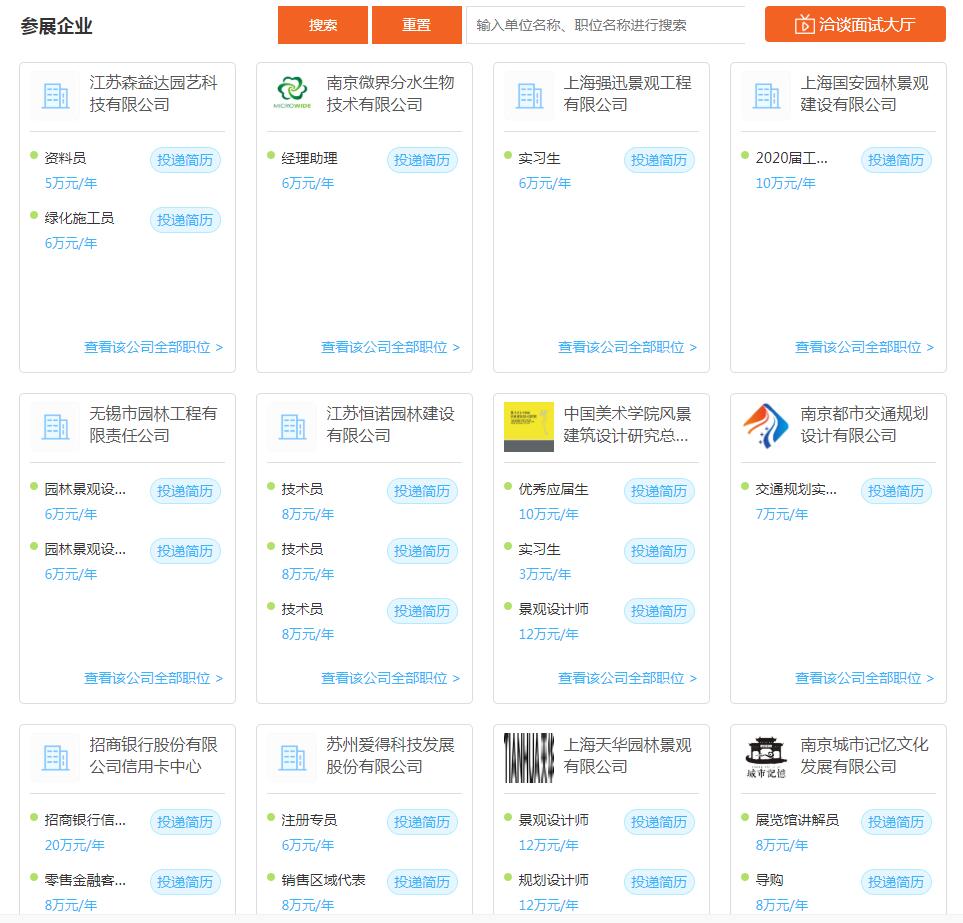Image resolution: width=963 pixels, height=923 pixels.
Task: View all positions at 无锡市园林工程
Action: coord(154,679)
